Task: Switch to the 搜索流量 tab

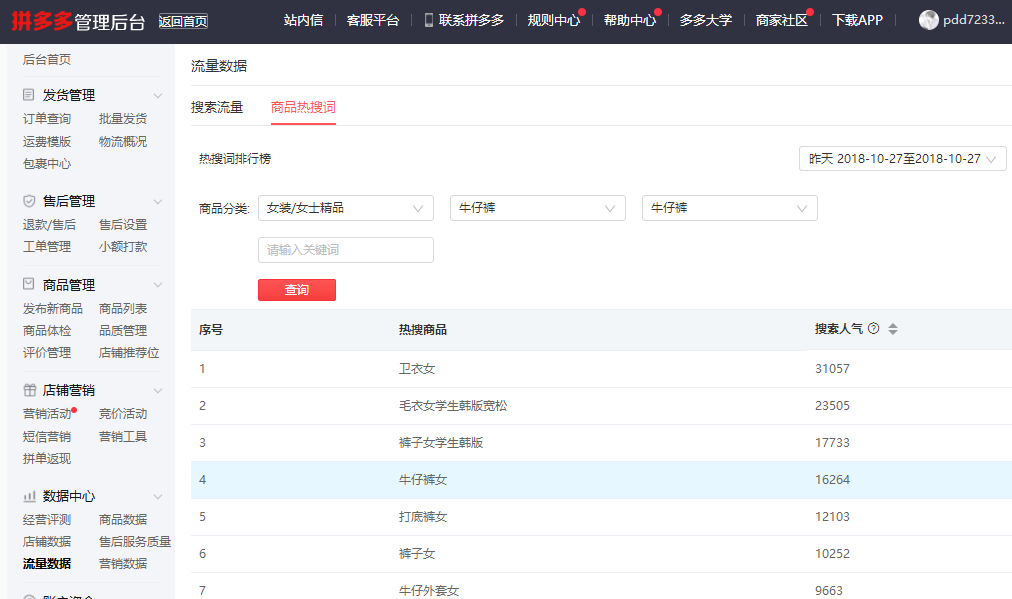Action: [x=217, y=107]
